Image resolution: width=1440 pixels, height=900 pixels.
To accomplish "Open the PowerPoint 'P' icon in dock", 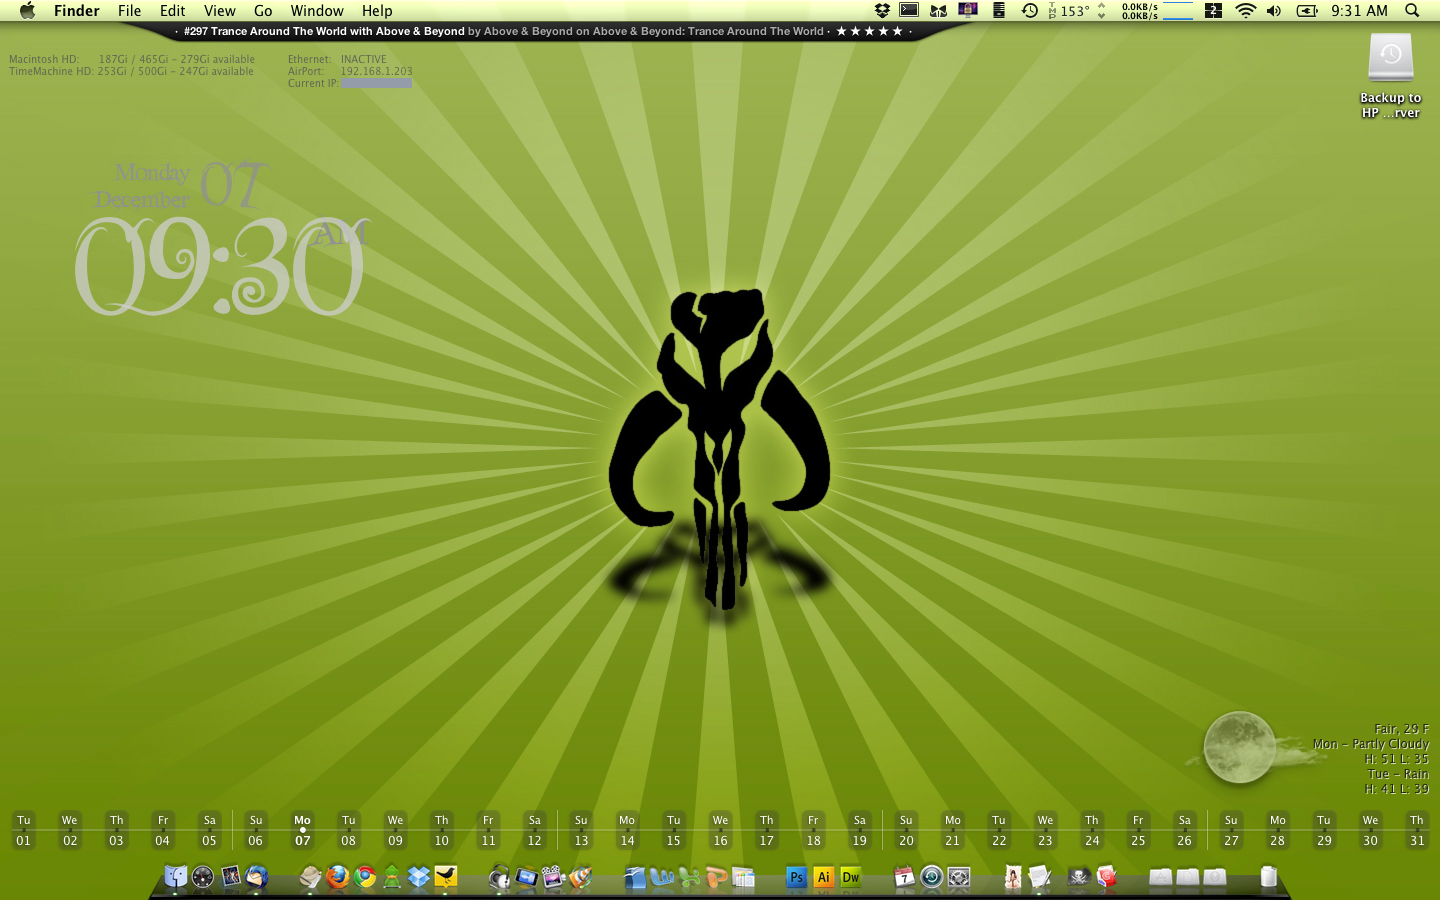I will pyautogui.click(x=716, y=877).
